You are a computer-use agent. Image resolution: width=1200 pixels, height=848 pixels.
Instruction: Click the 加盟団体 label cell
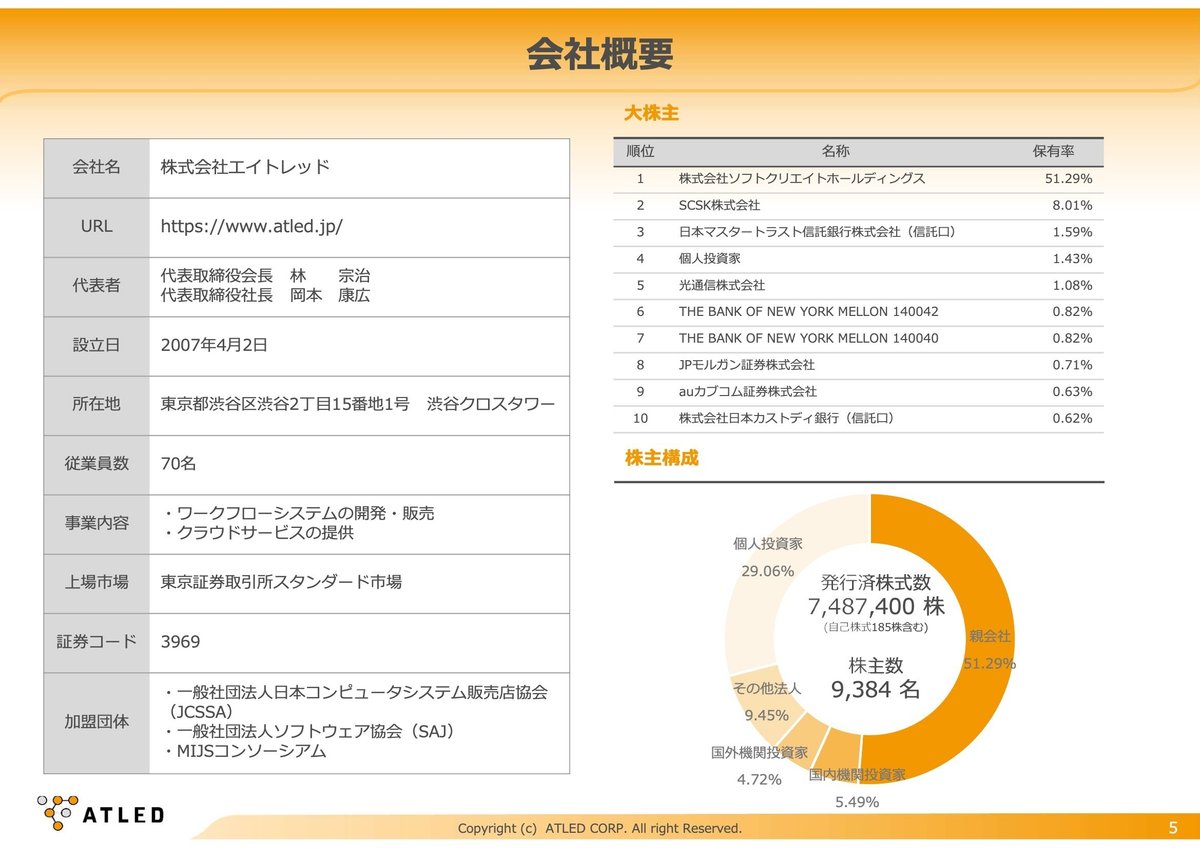(97, 722)
